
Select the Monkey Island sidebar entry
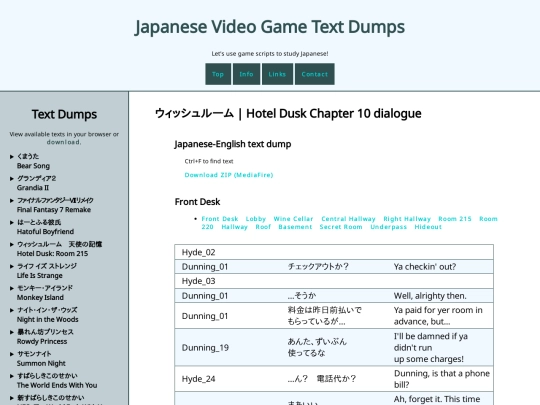45,293
